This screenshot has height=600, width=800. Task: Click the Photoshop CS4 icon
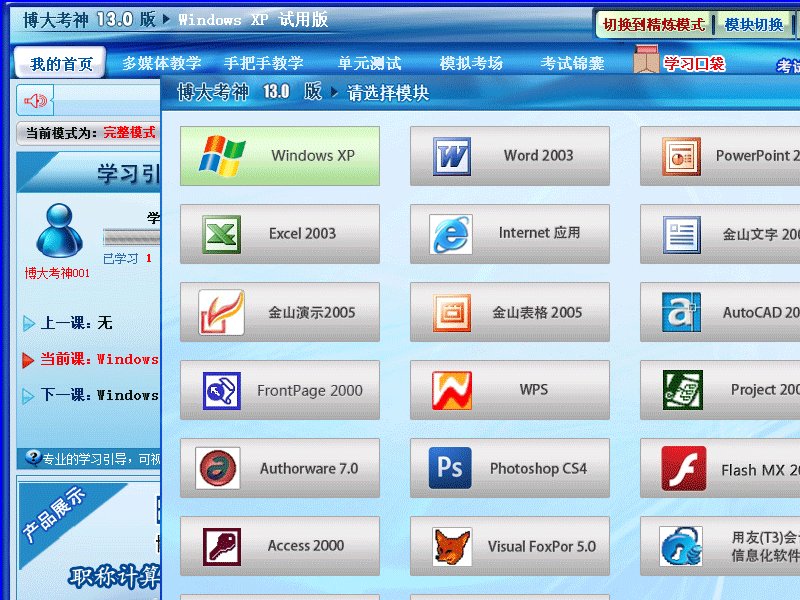[450, 468]
